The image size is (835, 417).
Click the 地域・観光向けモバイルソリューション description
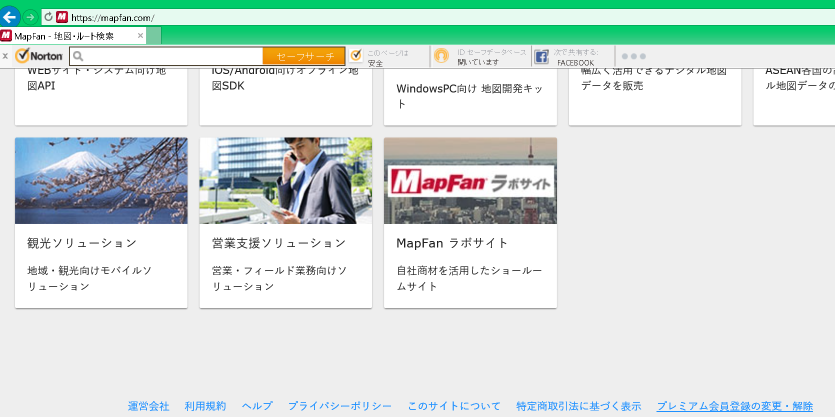tap(89, 279)
